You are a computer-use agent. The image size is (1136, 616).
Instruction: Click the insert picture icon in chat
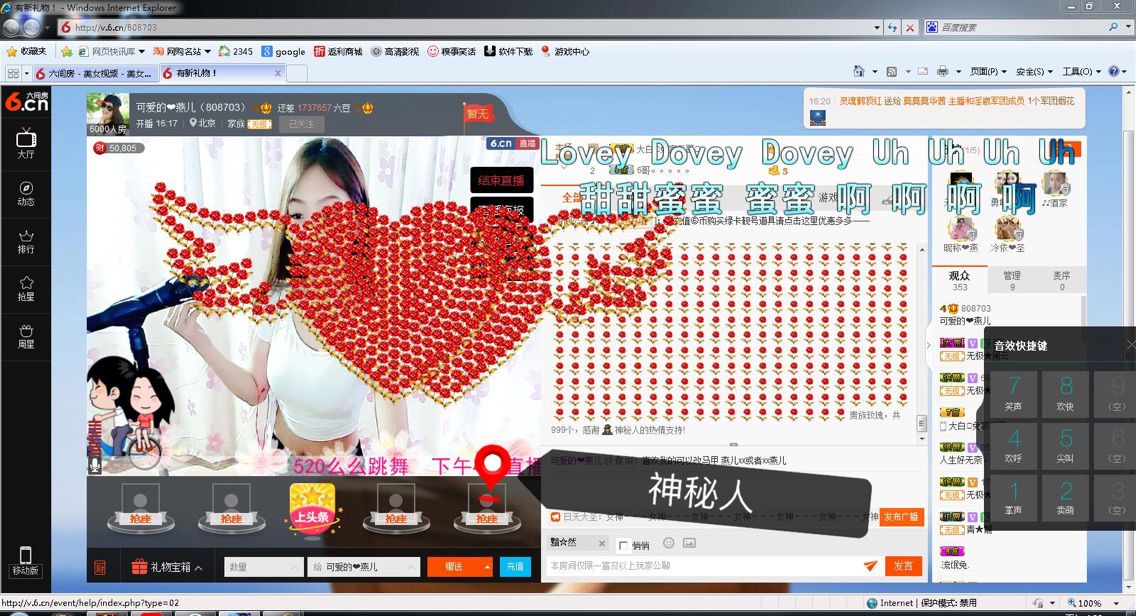(689, 543)
